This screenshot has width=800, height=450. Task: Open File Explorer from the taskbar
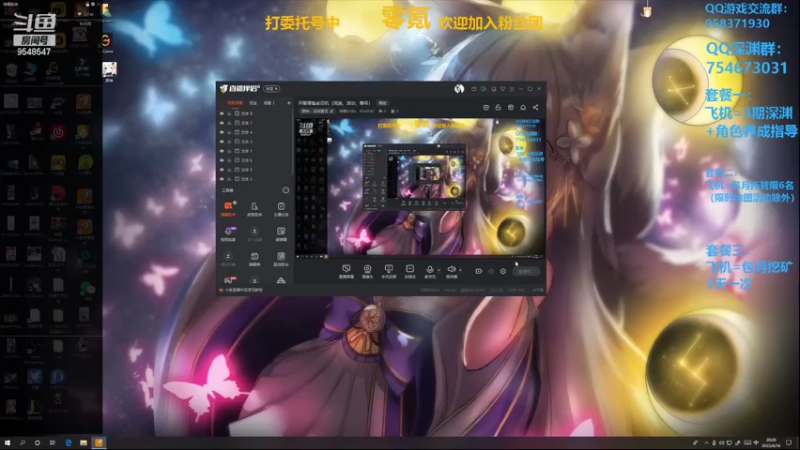(83, 443)
